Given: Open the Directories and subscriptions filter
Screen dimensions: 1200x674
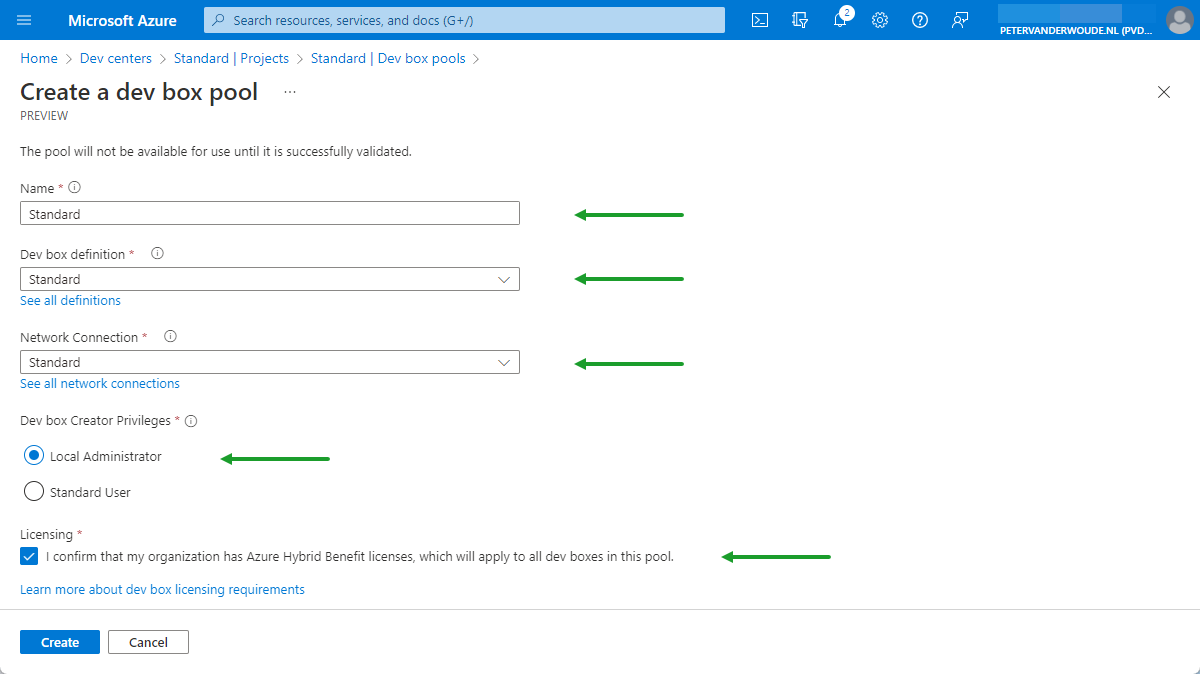Looking at the screenshot, I should click(800, 20).
